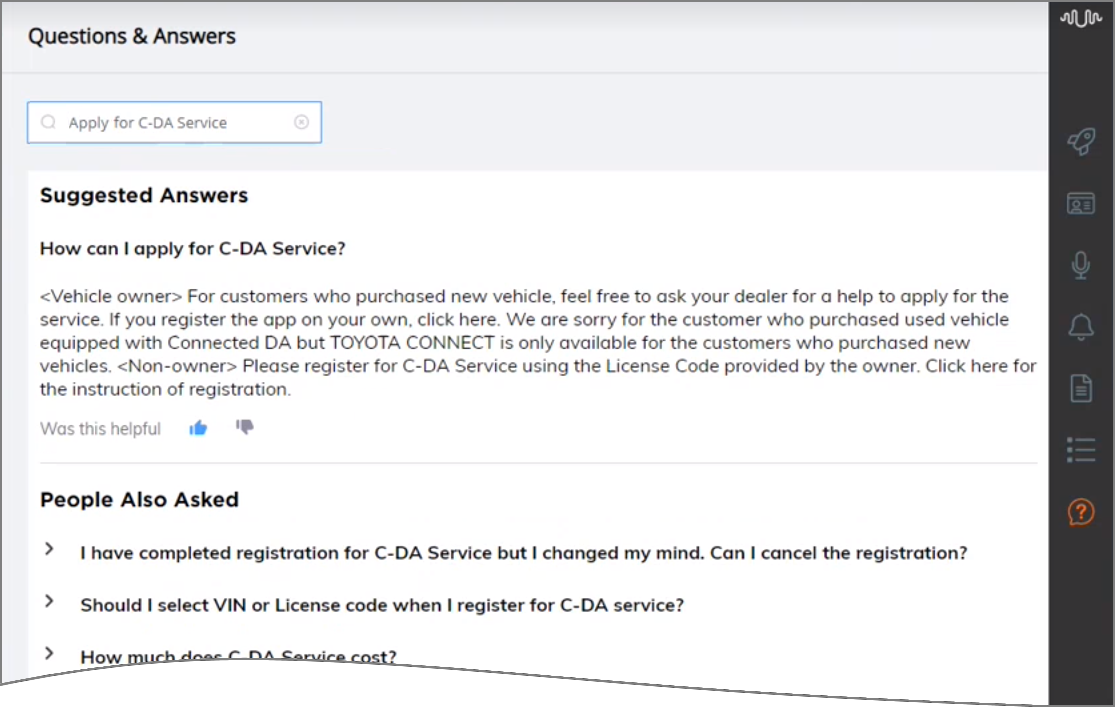The width and height of the screenshot is (1115, 707).
Task: Clear the search field with the x icon
Action: click(x=302, y=122)
